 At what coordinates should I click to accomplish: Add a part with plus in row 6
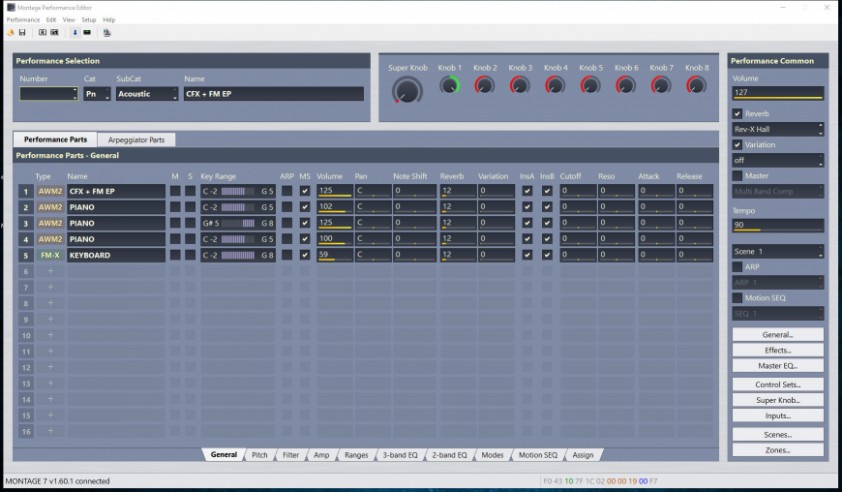[x=50, y=271]
